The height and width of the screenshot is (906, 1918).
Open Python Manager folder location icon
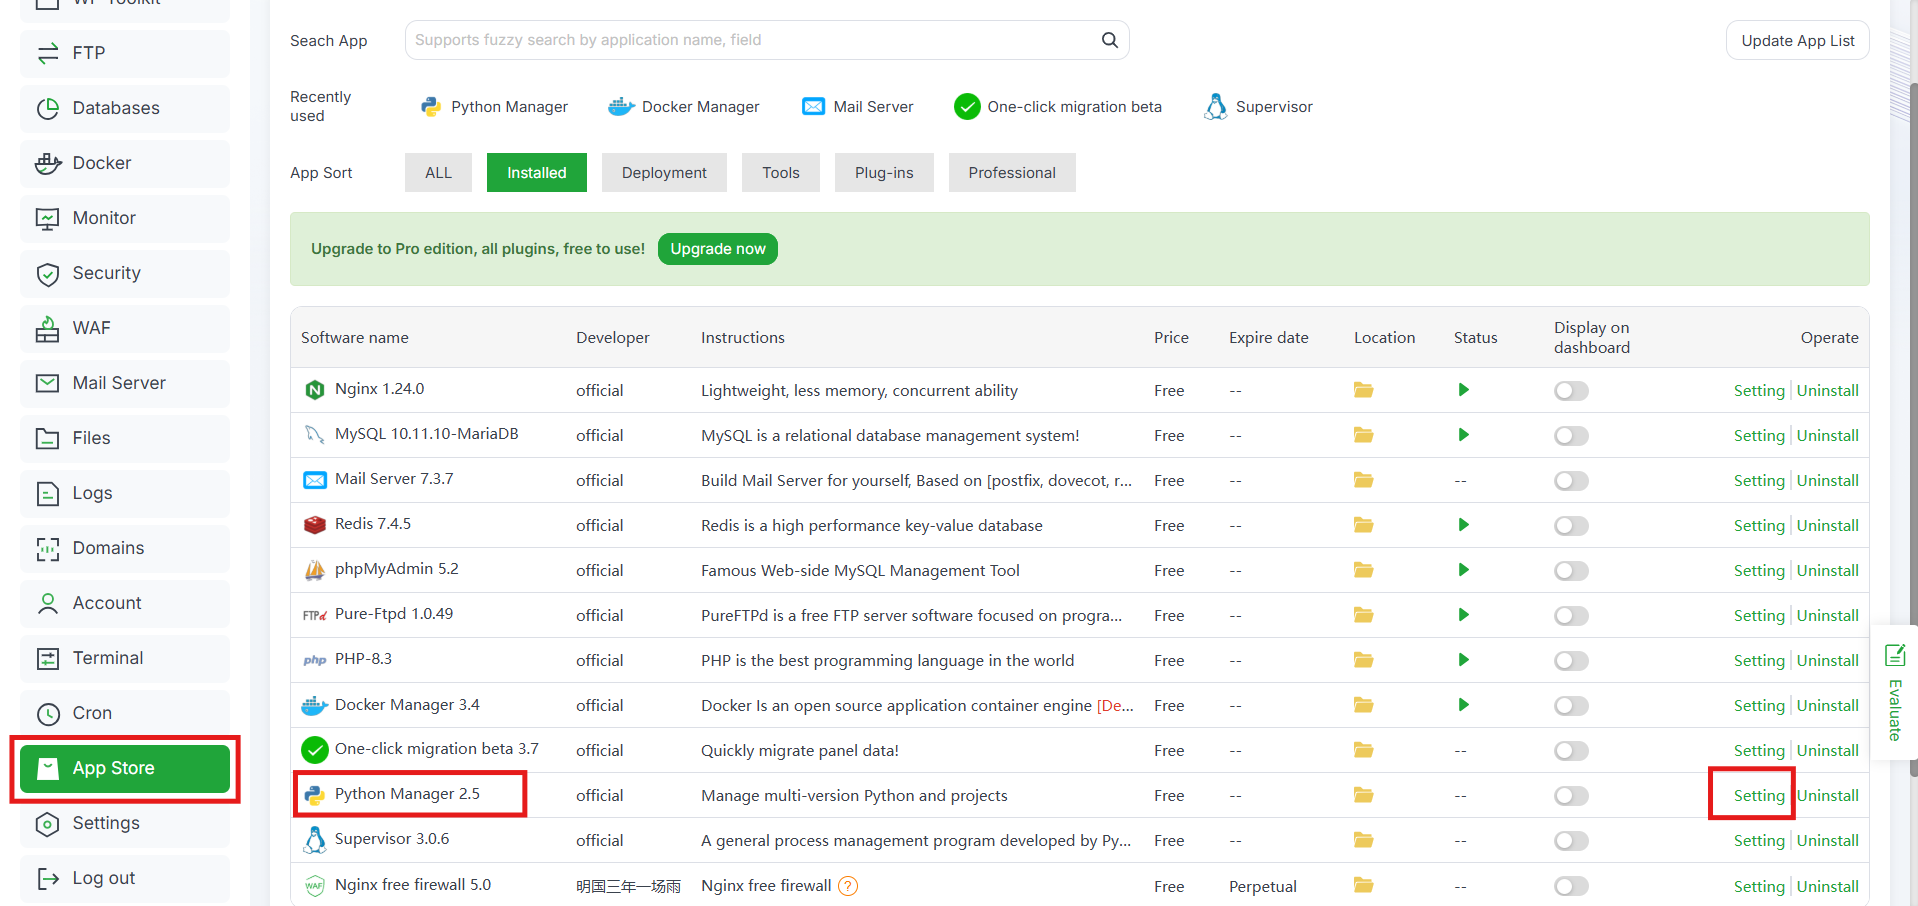1363,795
